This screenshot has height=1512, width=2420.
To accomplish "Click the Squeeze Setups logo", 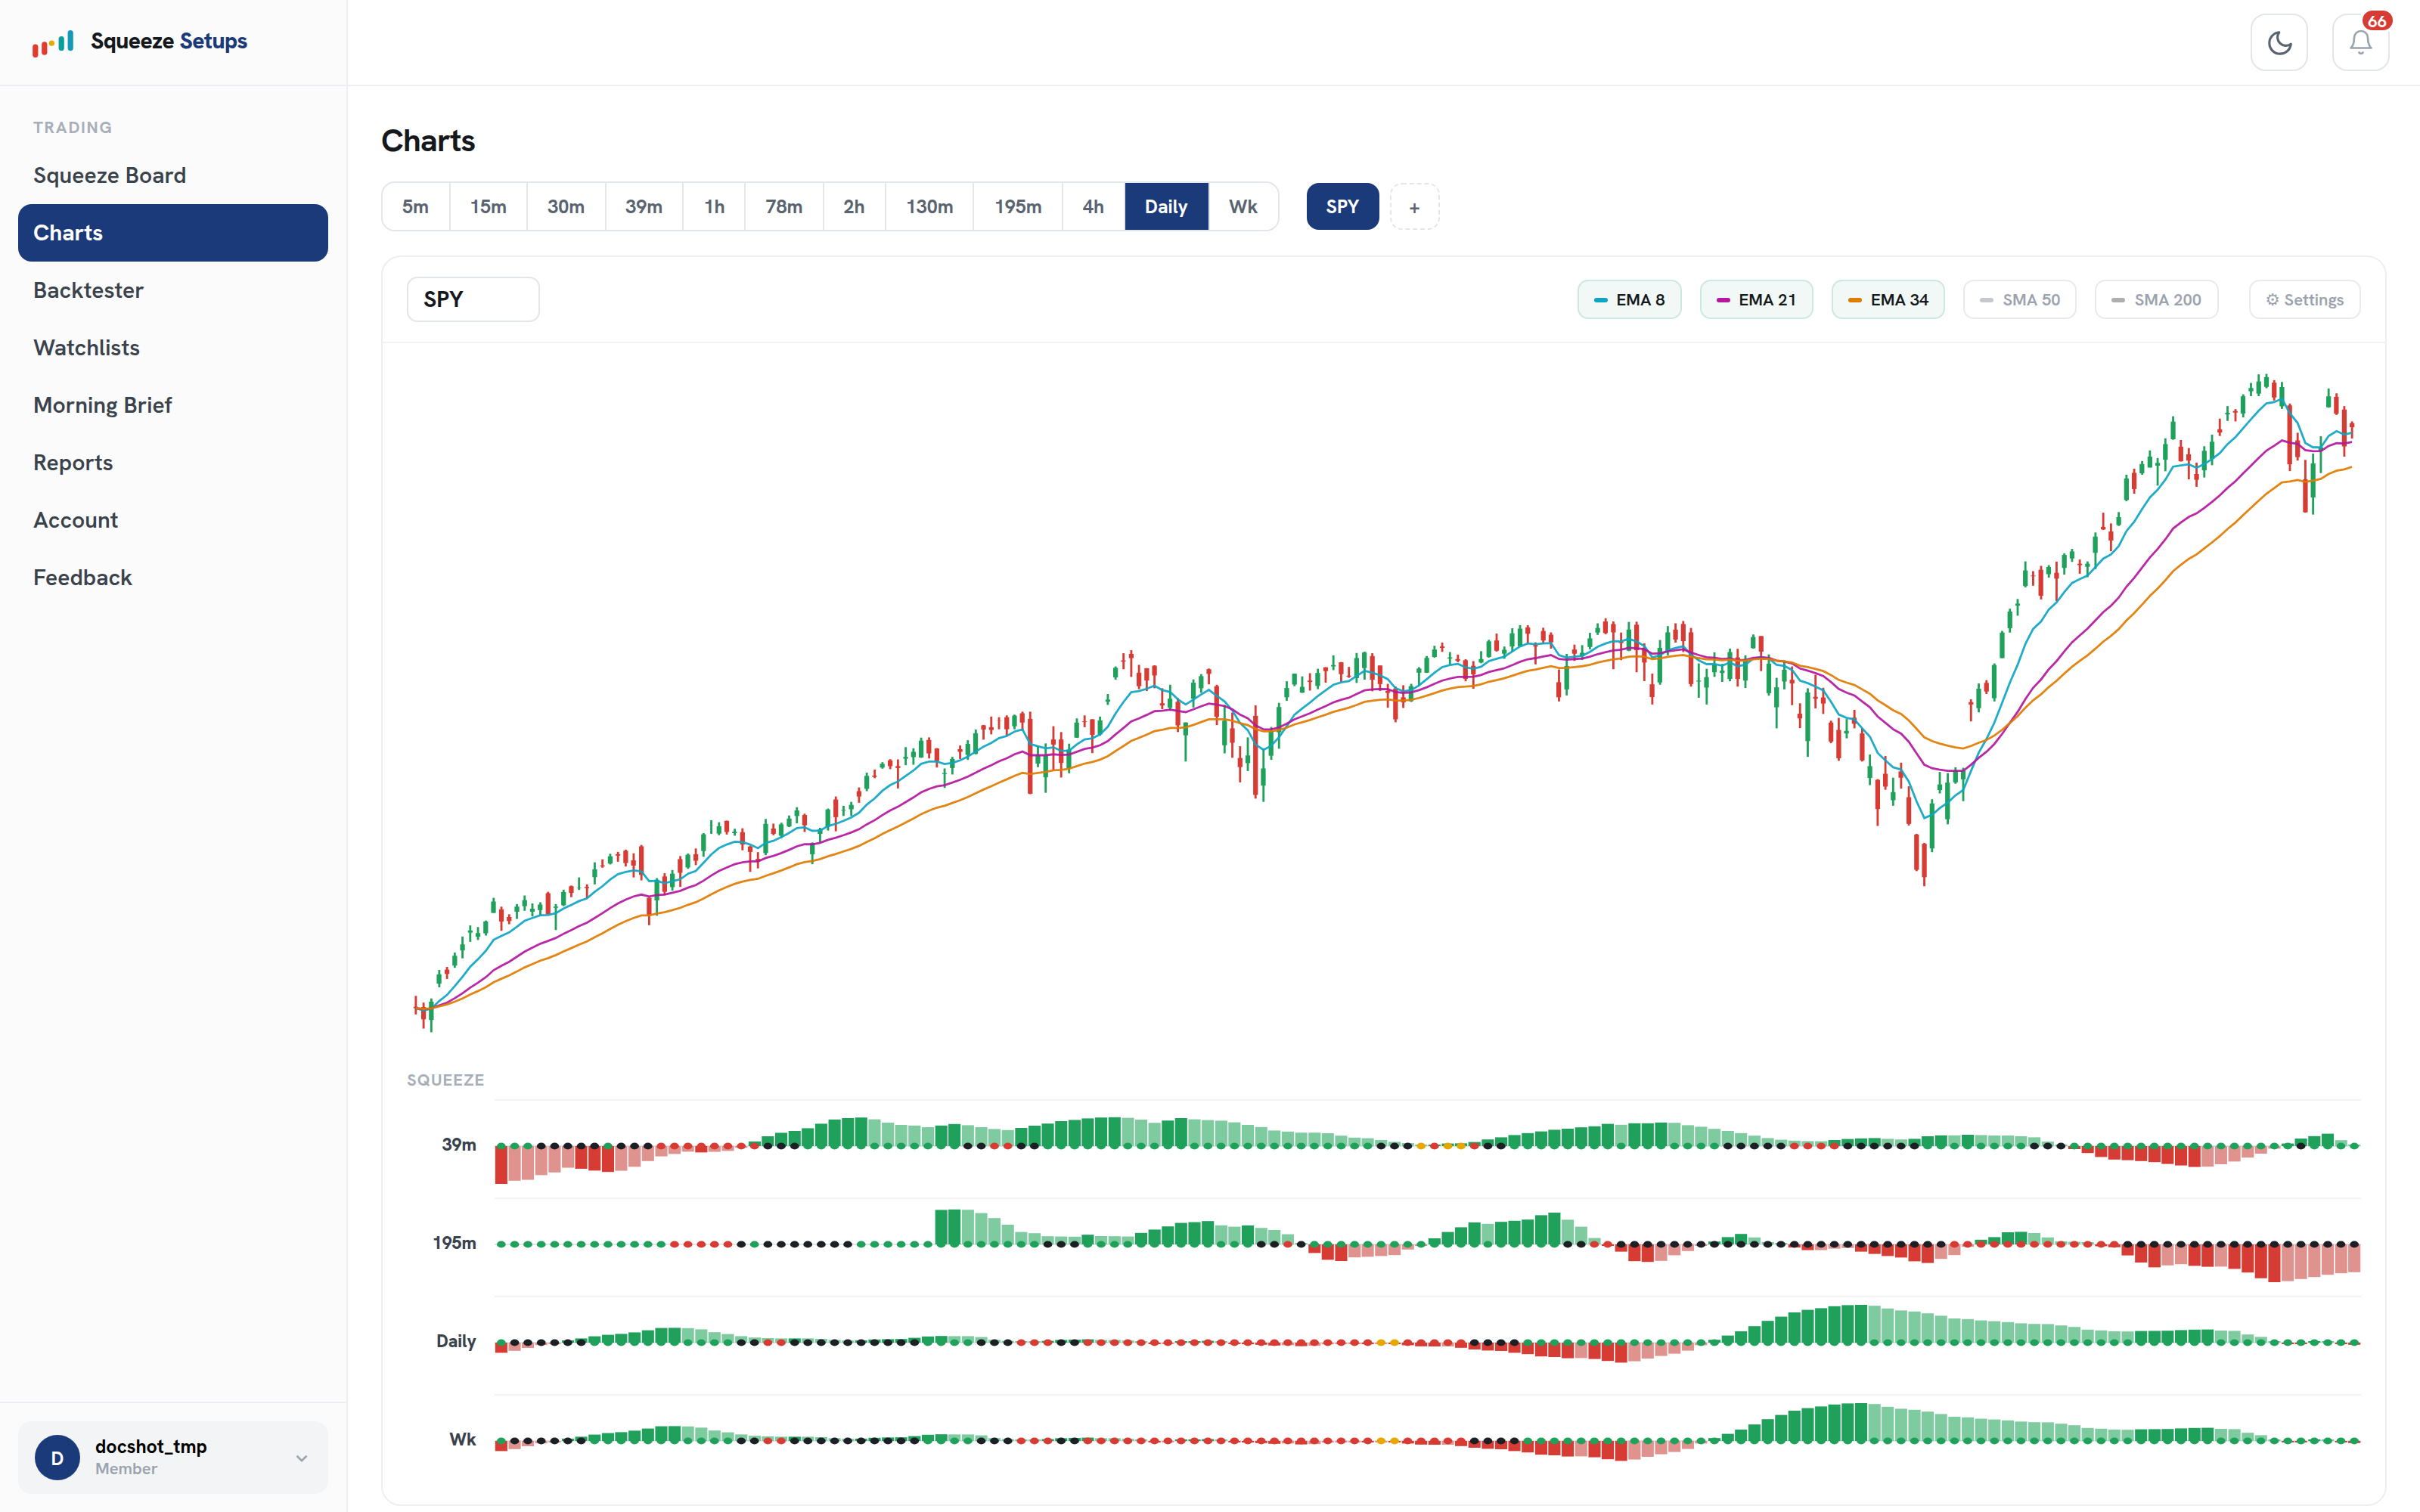I will [x=139, y=41].
